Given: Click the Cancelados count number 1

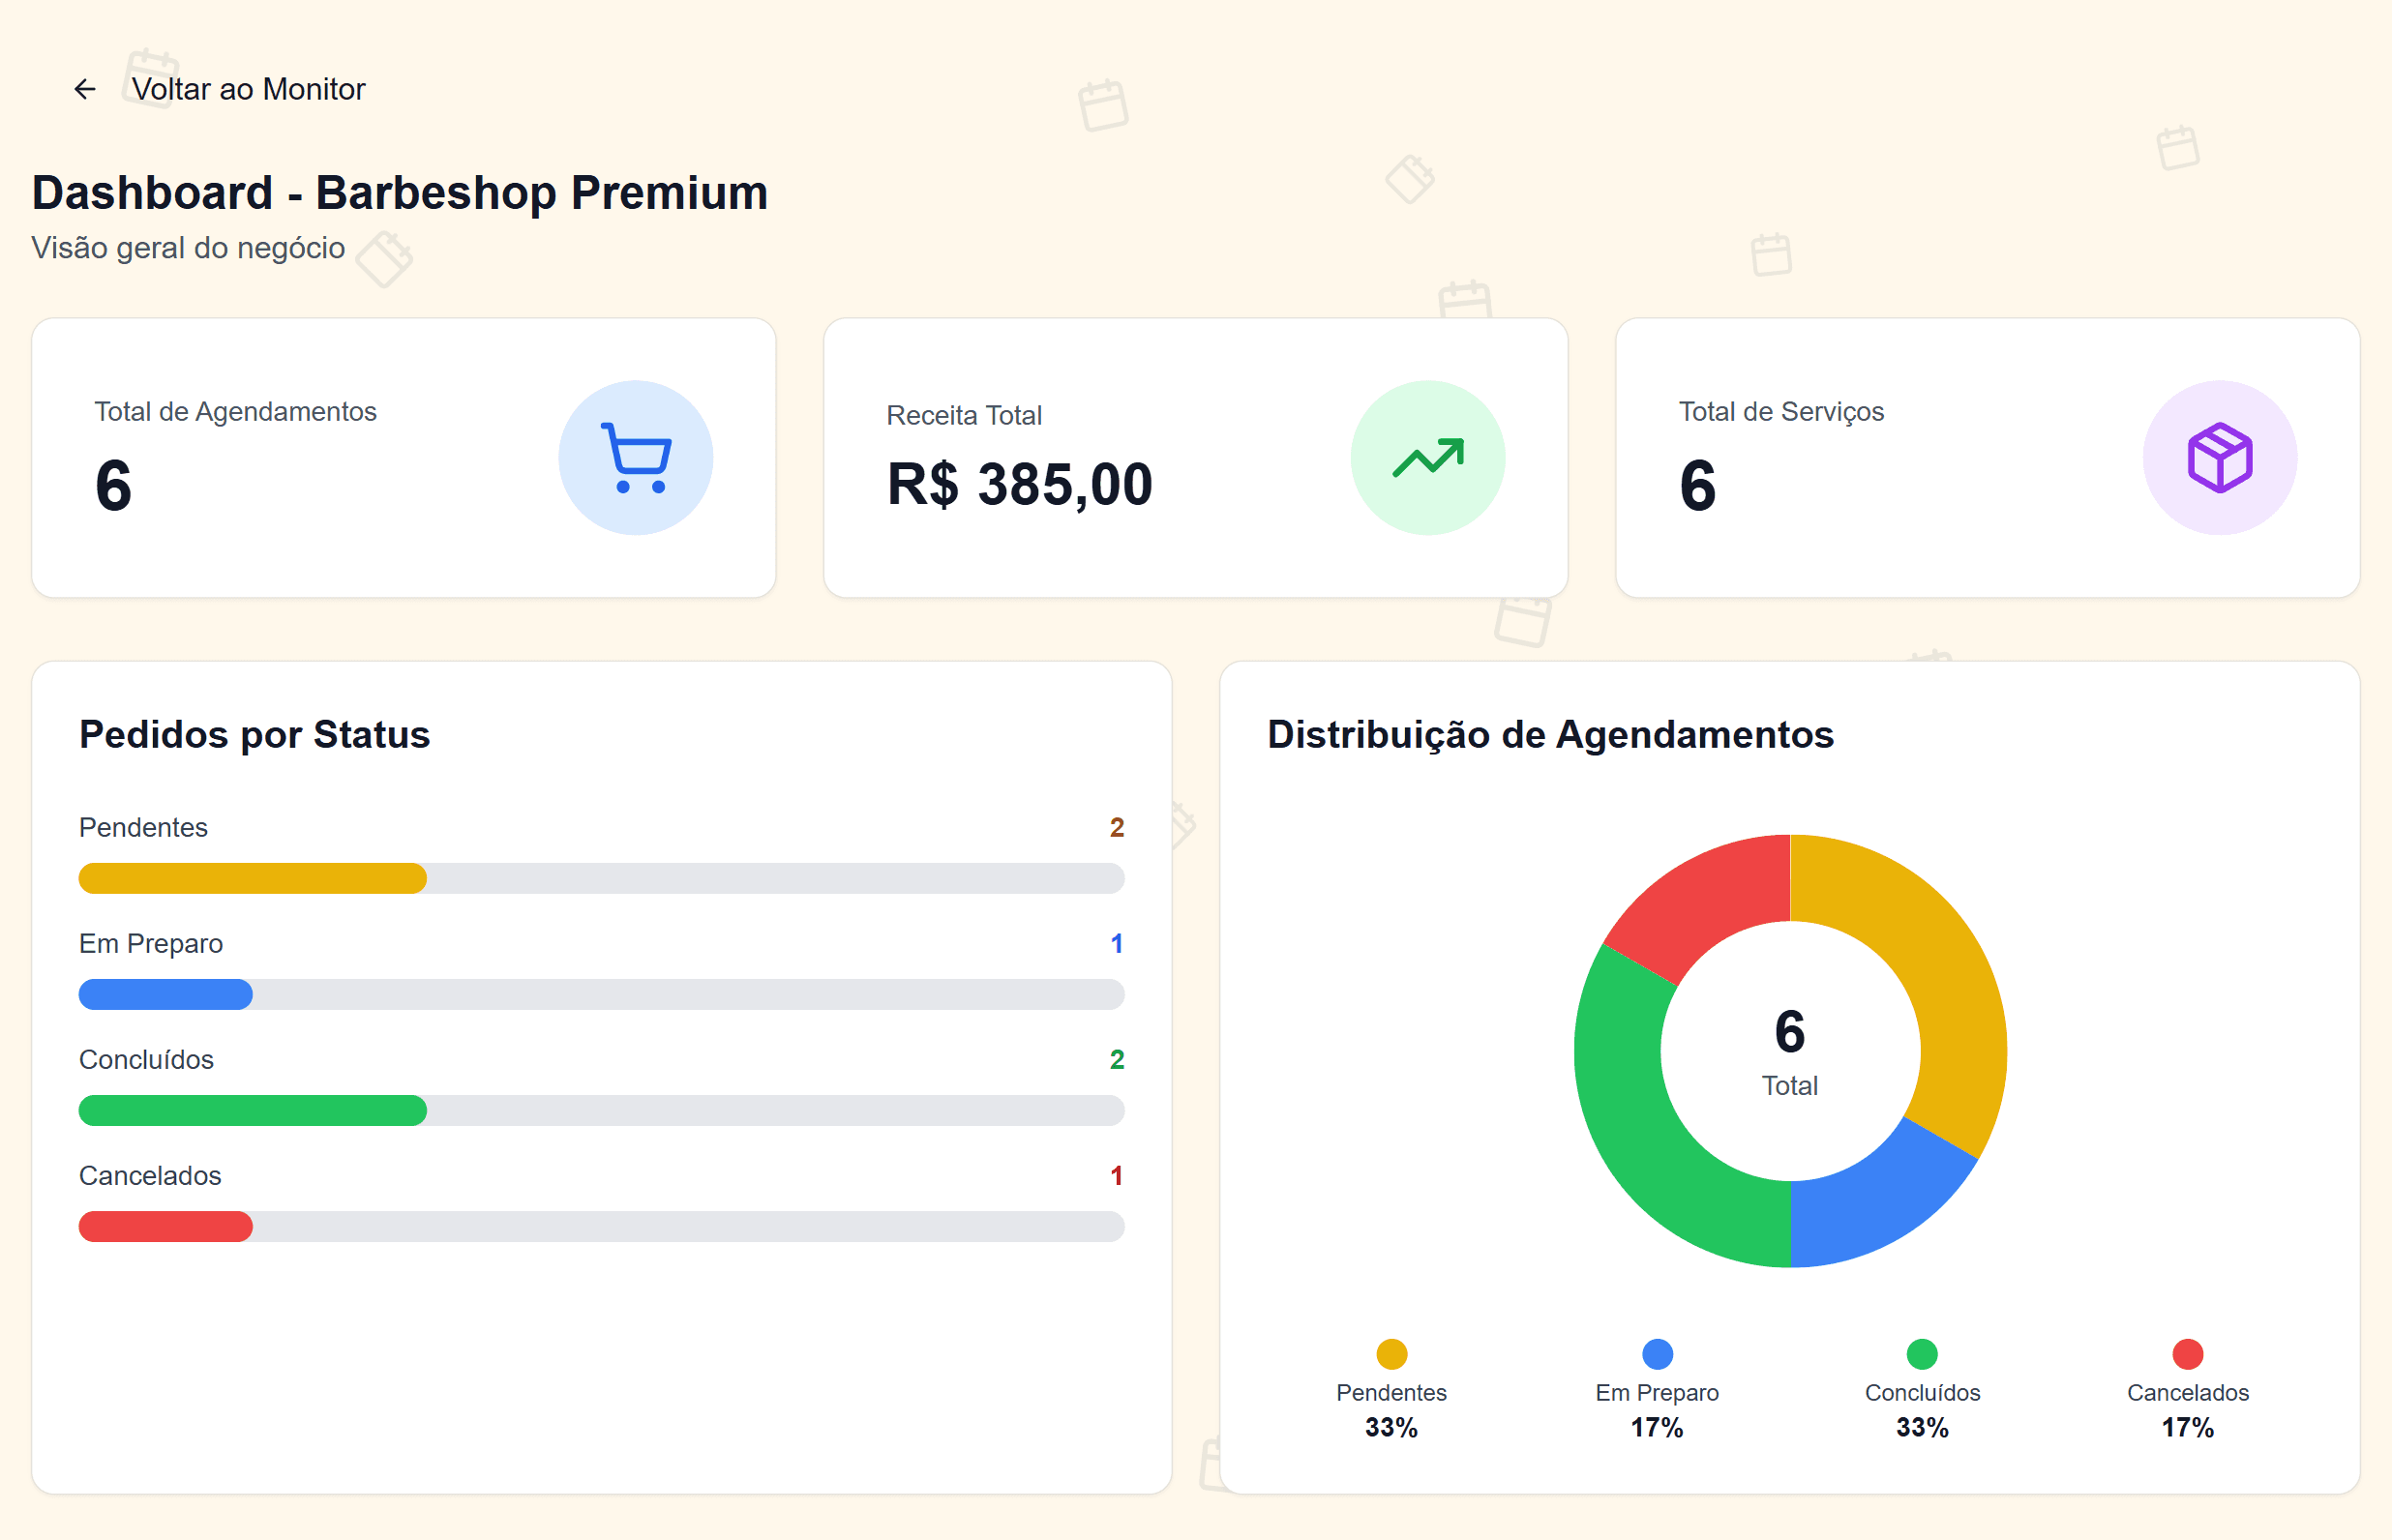Looking at the screenshot, I should click(1117, 1176).
